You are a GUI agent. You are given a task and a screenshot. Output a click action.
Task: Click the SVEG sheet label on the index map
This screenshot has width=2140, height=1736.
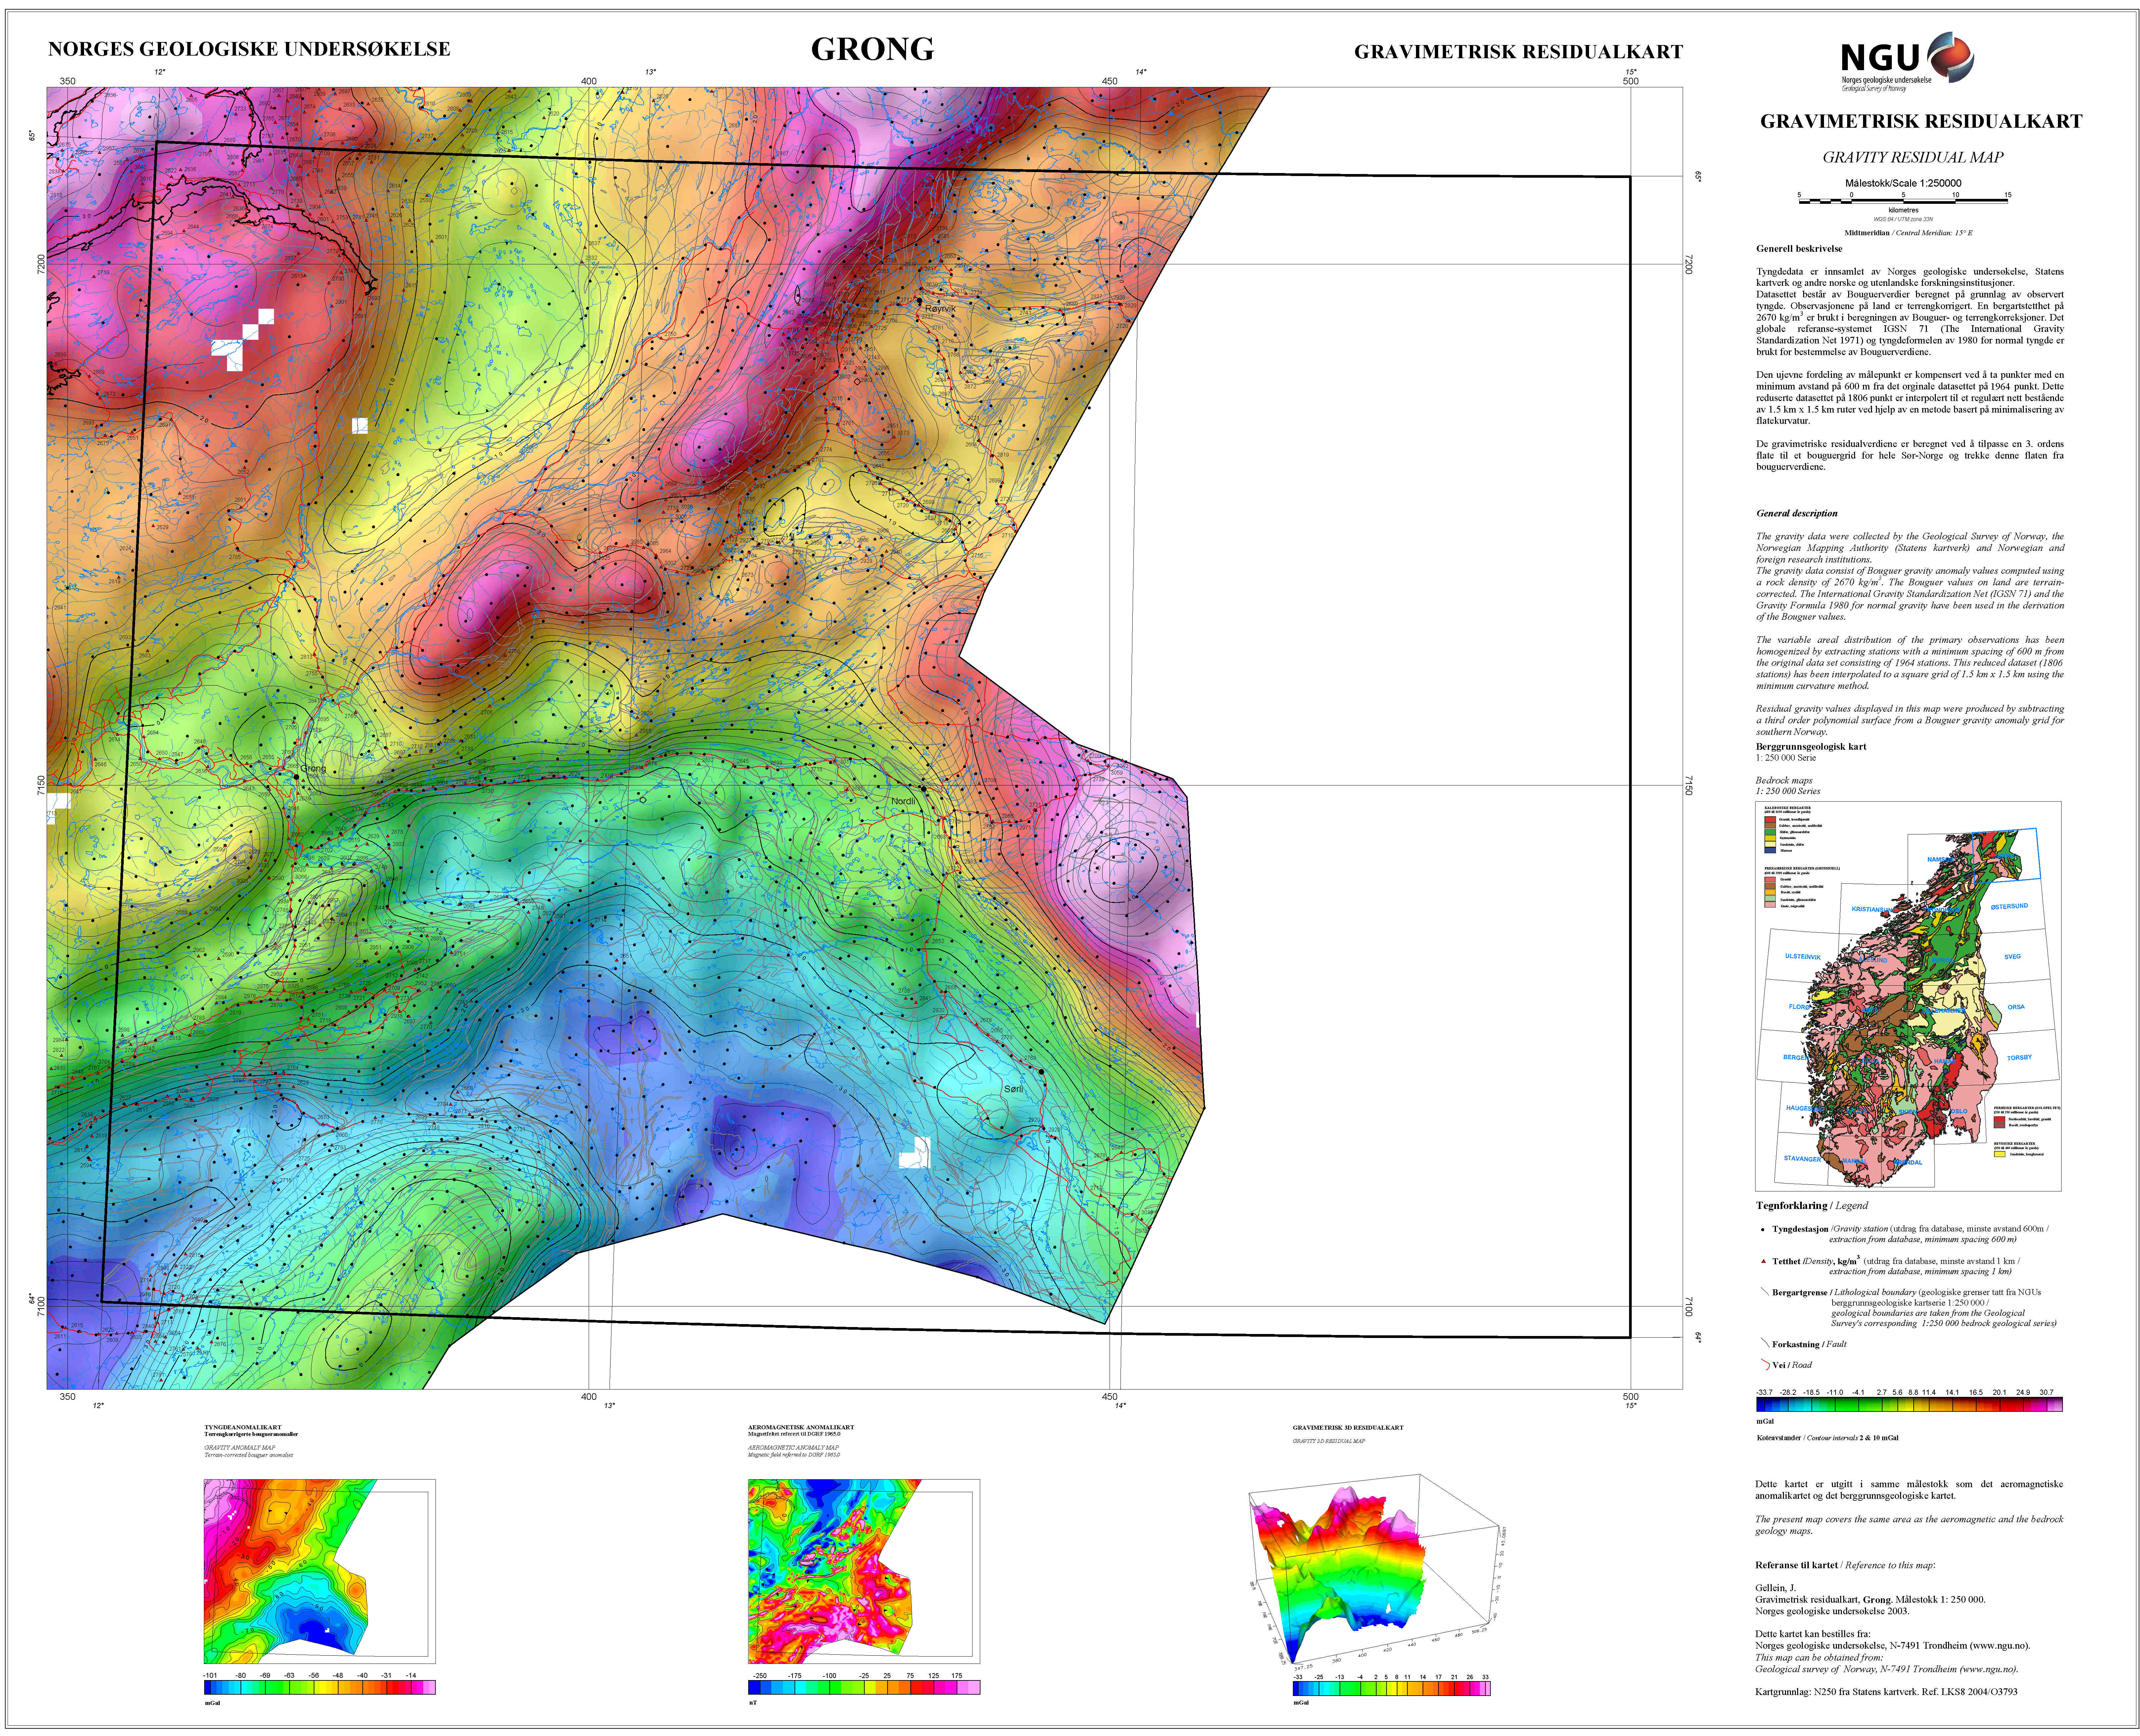coord(2013,957)
